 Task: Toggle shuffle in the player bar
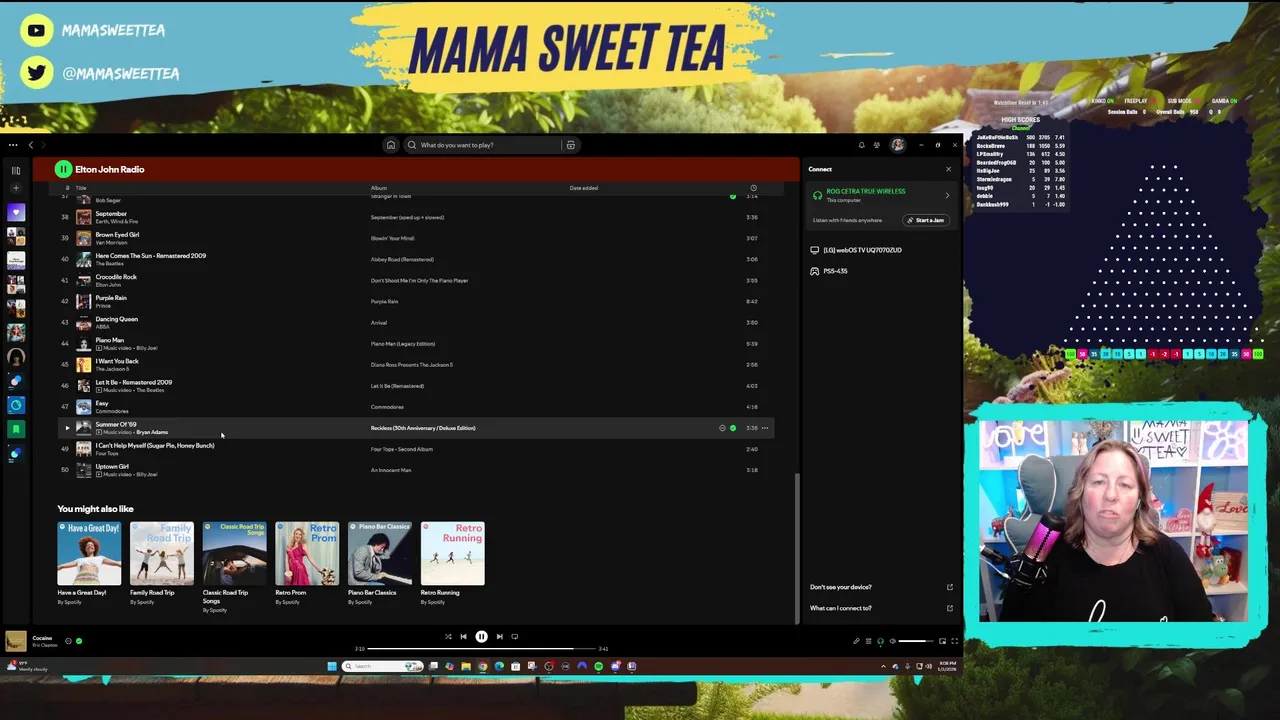pyautogui.click(x=448, y=636)
